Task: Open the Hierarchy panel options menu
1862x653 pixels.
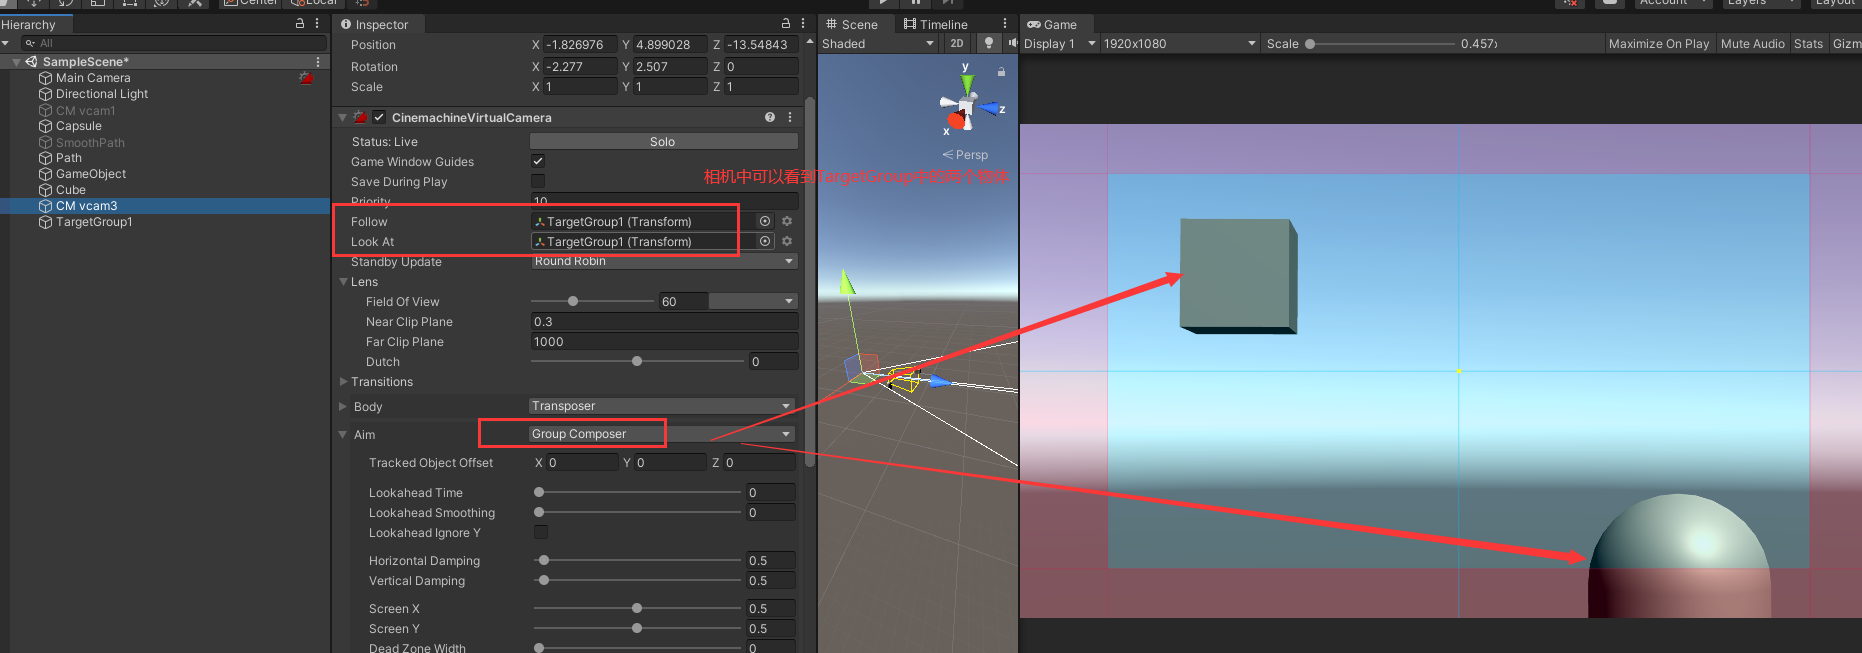Action: (x=318, y=23)
